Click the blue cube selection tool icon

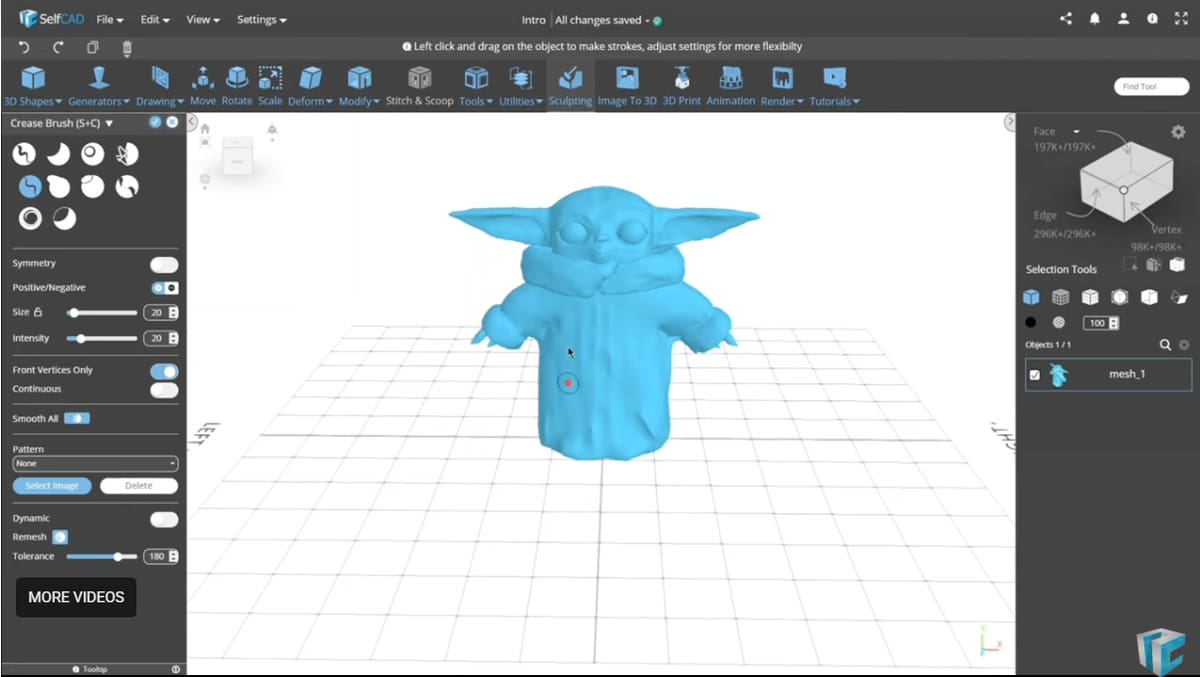coord(1031,297)
